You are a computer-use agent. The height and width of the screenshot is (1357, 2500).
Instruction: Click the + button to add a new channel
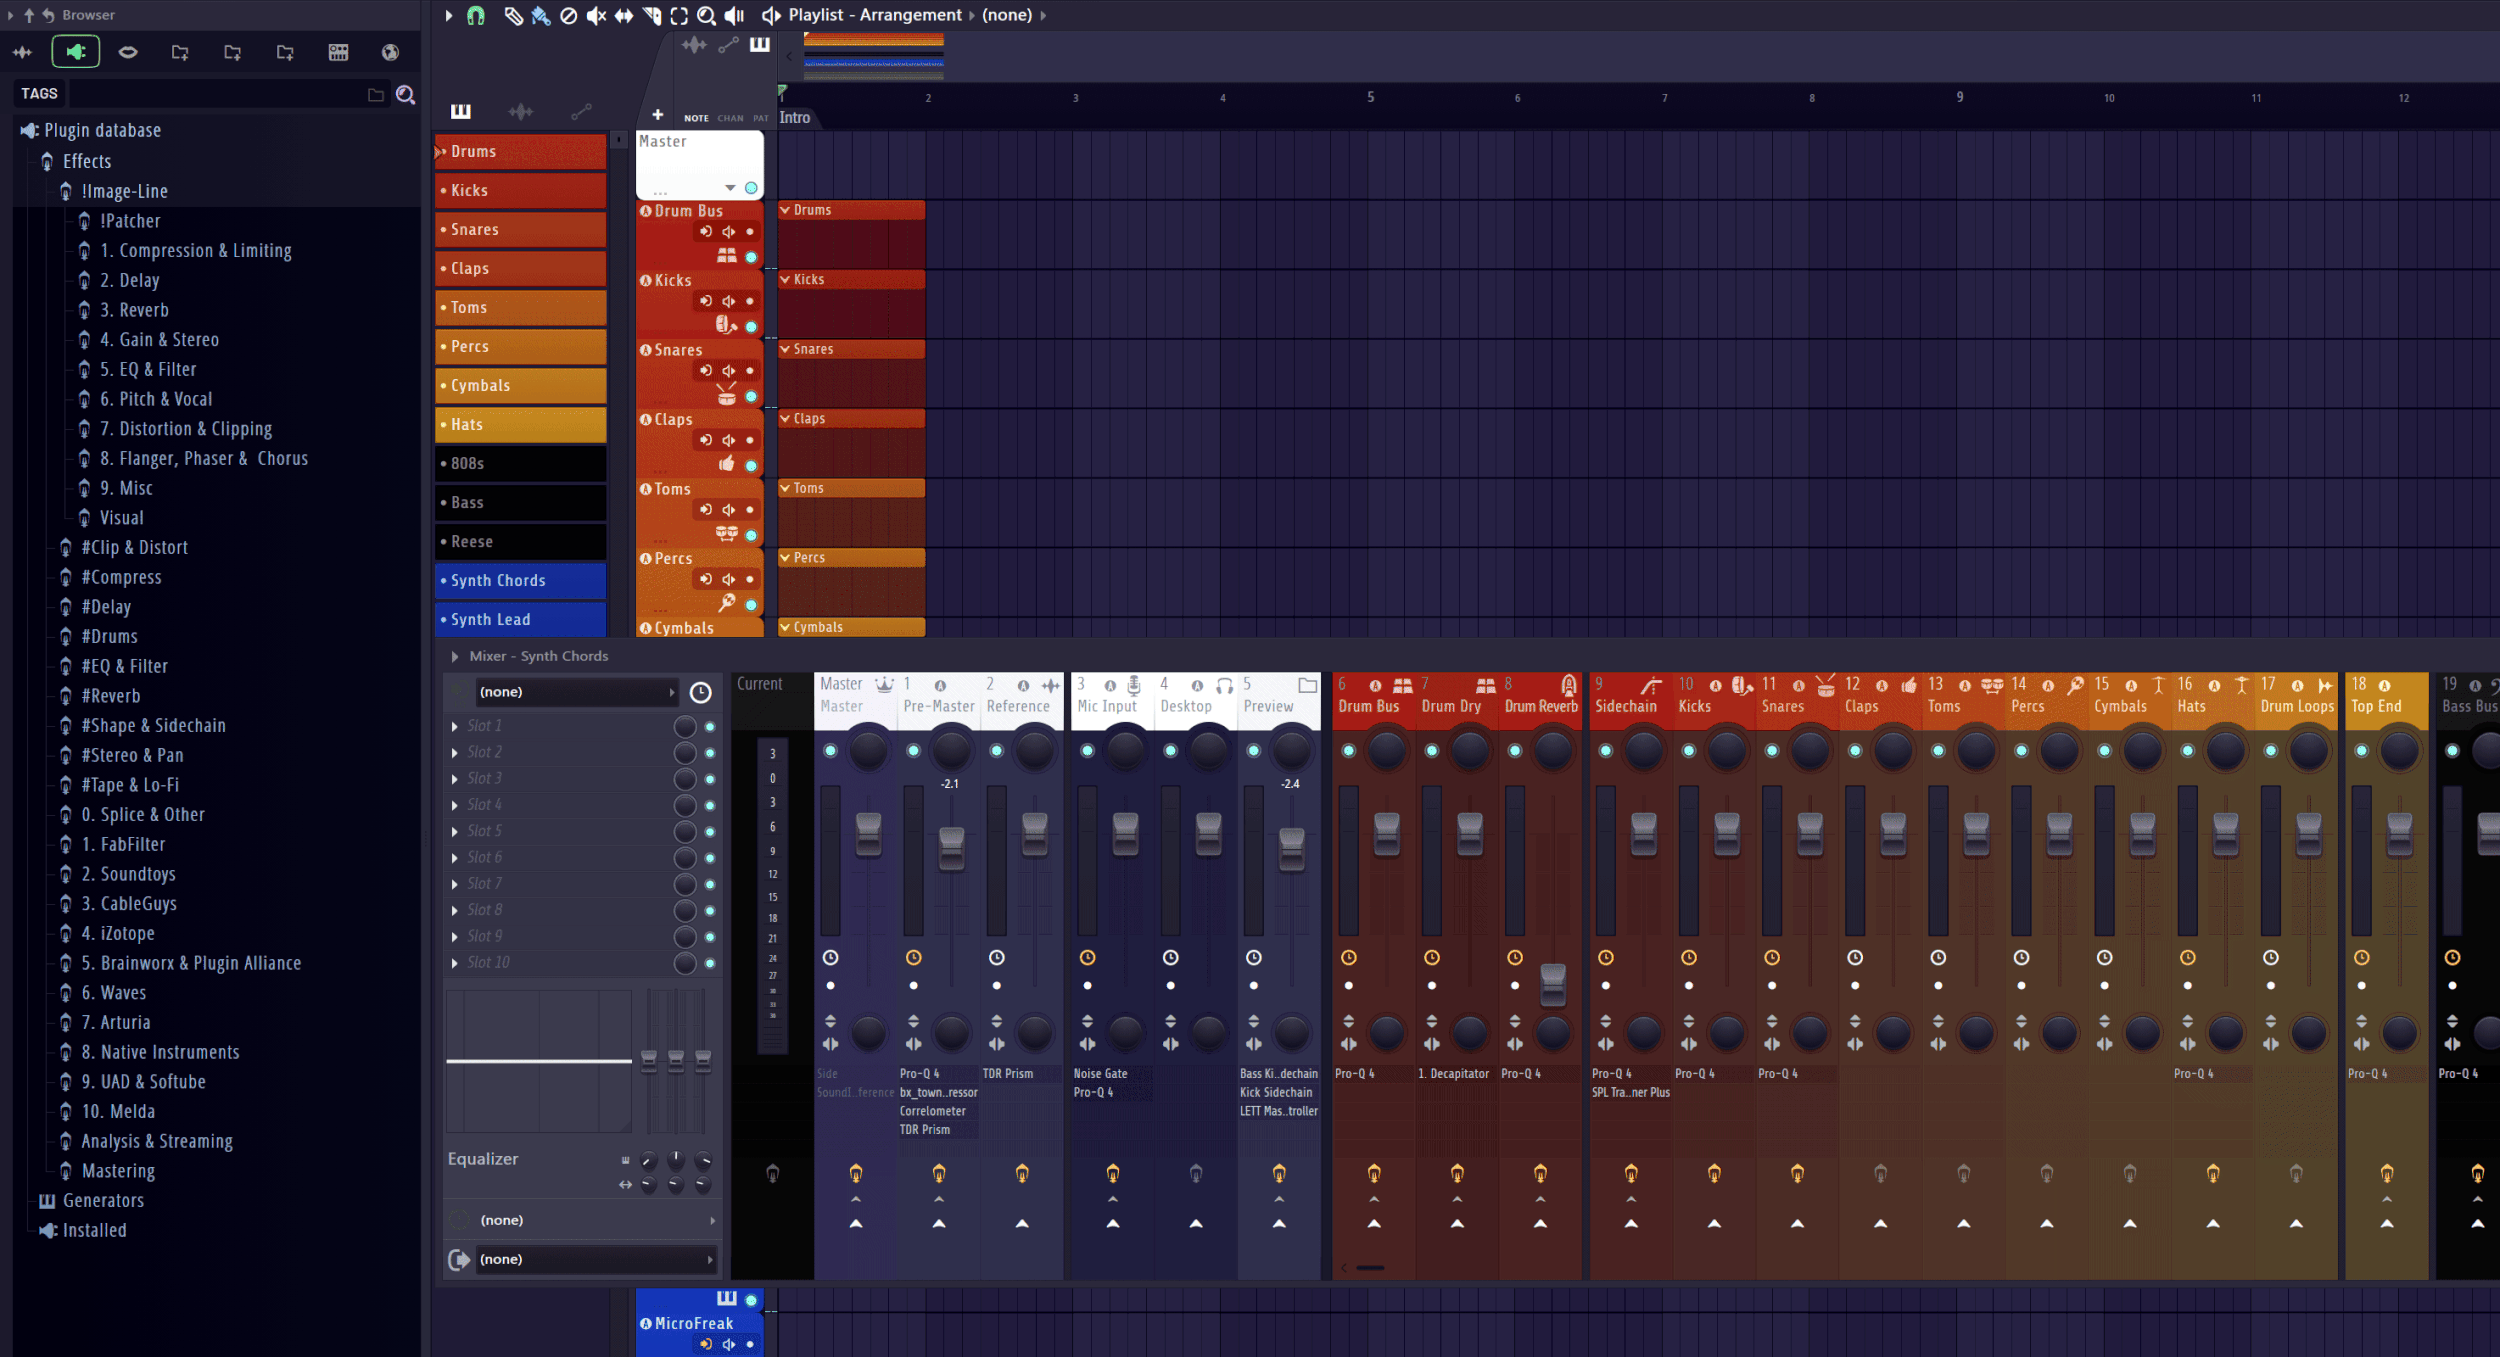tap(658, 115)
